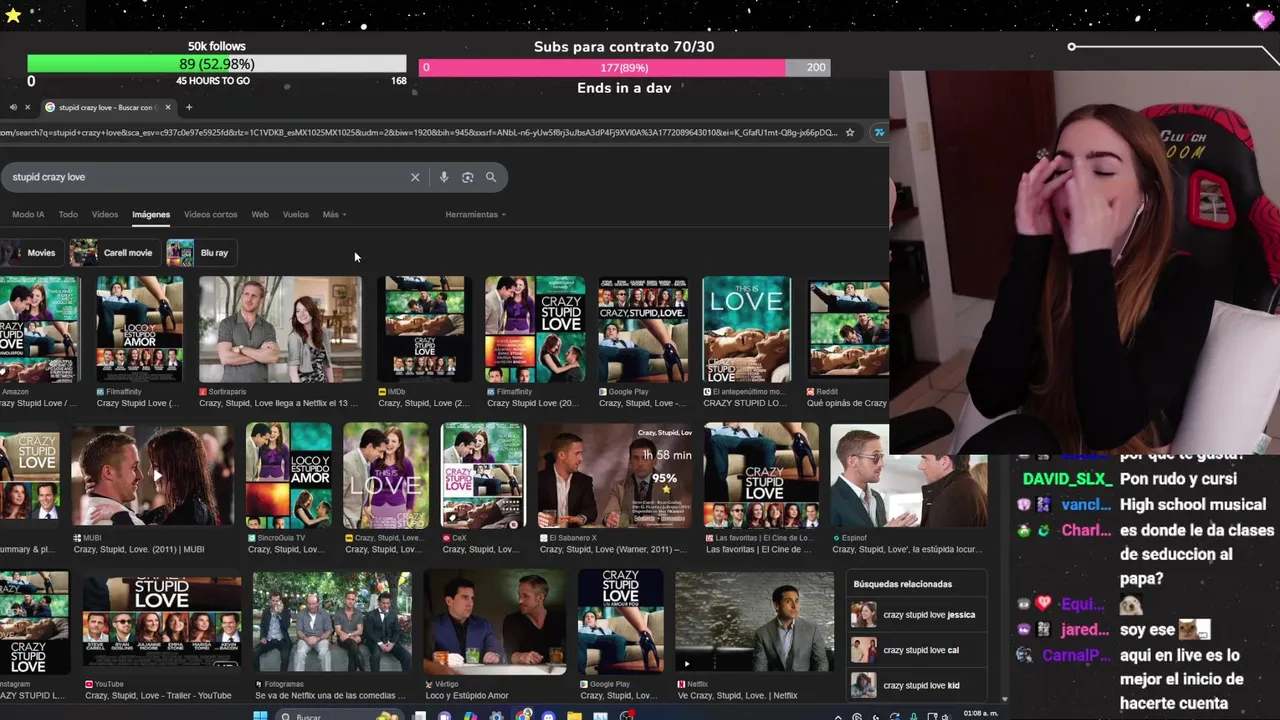Open the CeX Crazy Stupid Love thumbnail
This screenshot has height=720, width=1280.
click(x=483, y=476)
